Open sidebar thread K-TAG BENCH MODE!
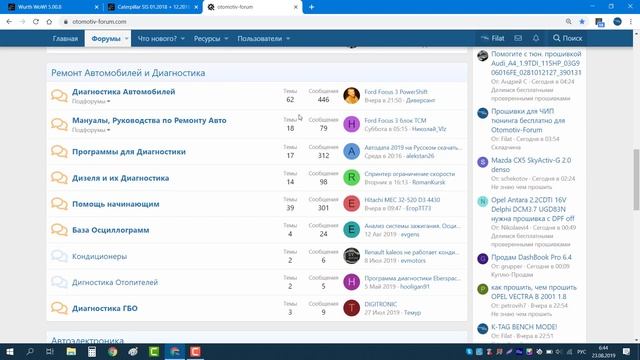 (524, 327)
